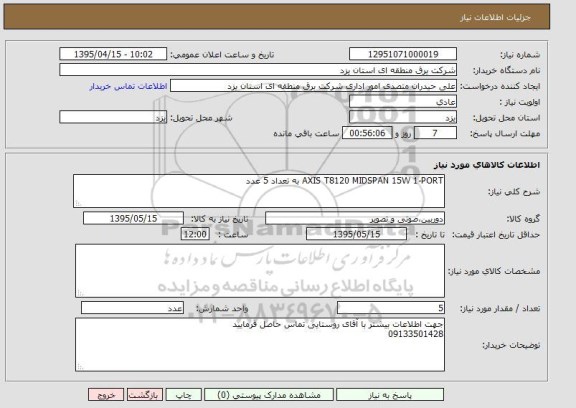Click the خروج exit button

[x=106, y=395]
